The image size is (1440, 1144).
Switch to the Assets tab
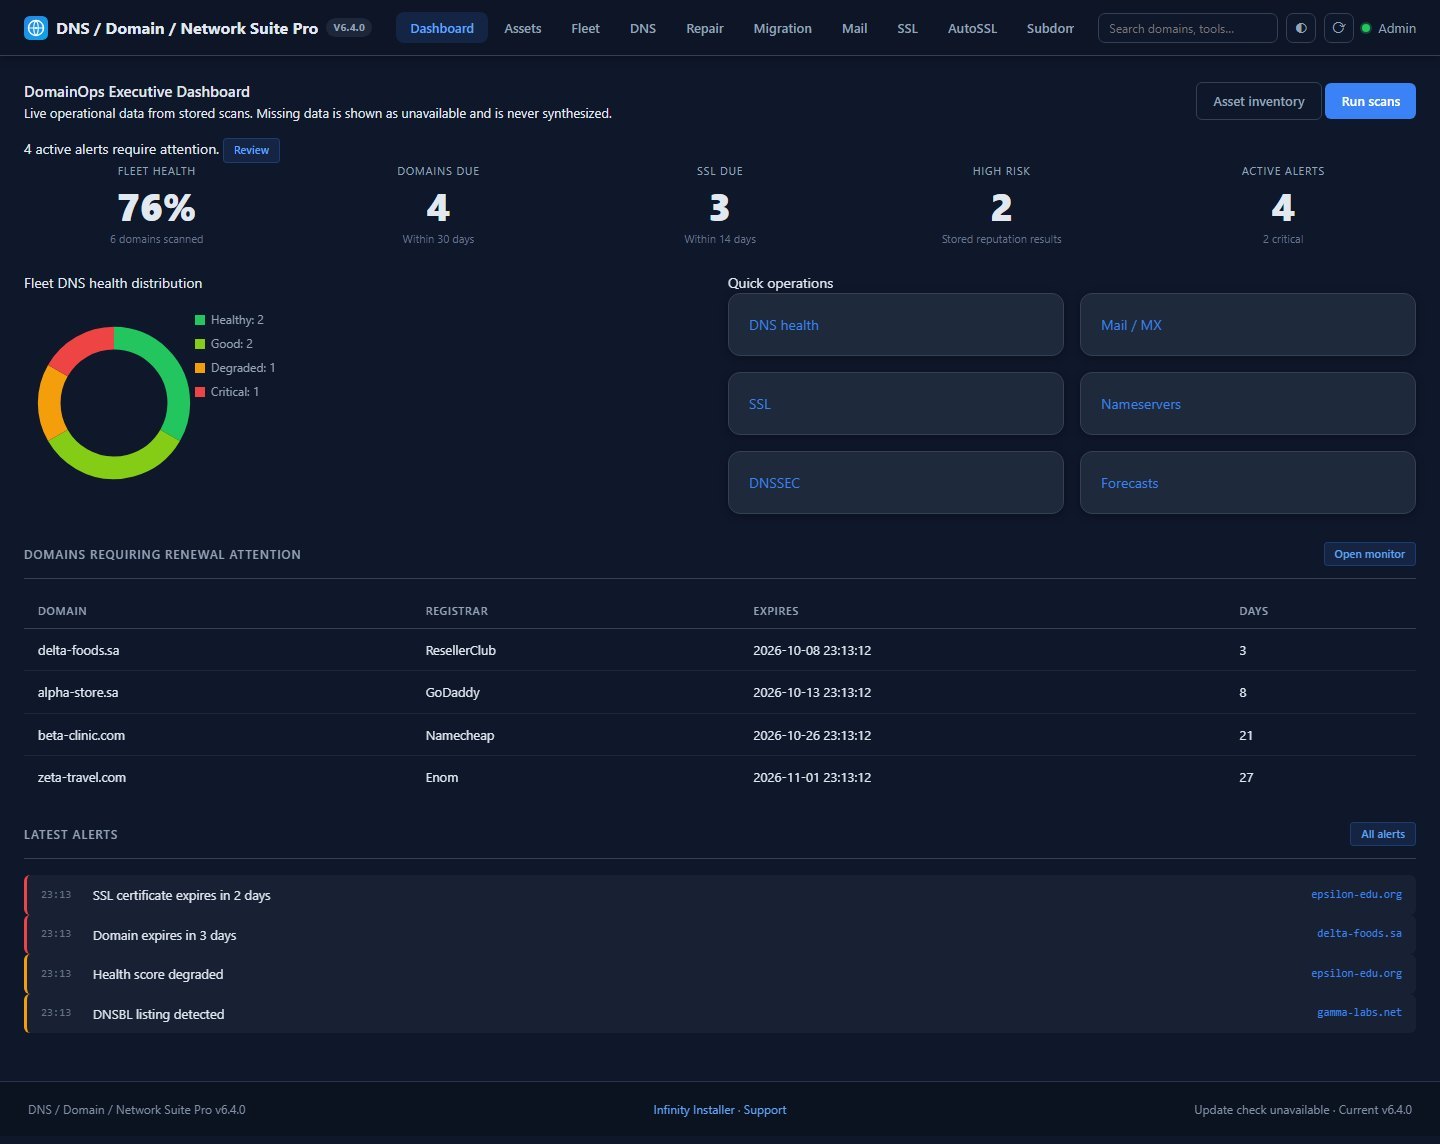(523, 28)
